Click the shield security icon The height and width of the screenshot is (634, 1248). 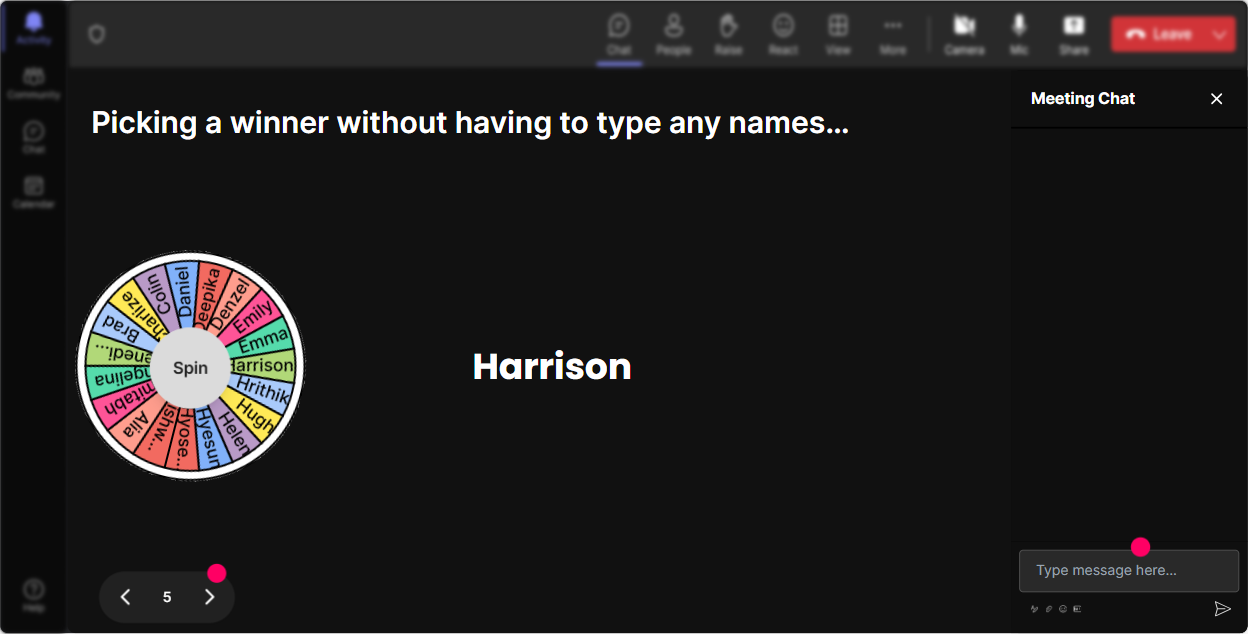pyautogui.click(x=97, y=34)
